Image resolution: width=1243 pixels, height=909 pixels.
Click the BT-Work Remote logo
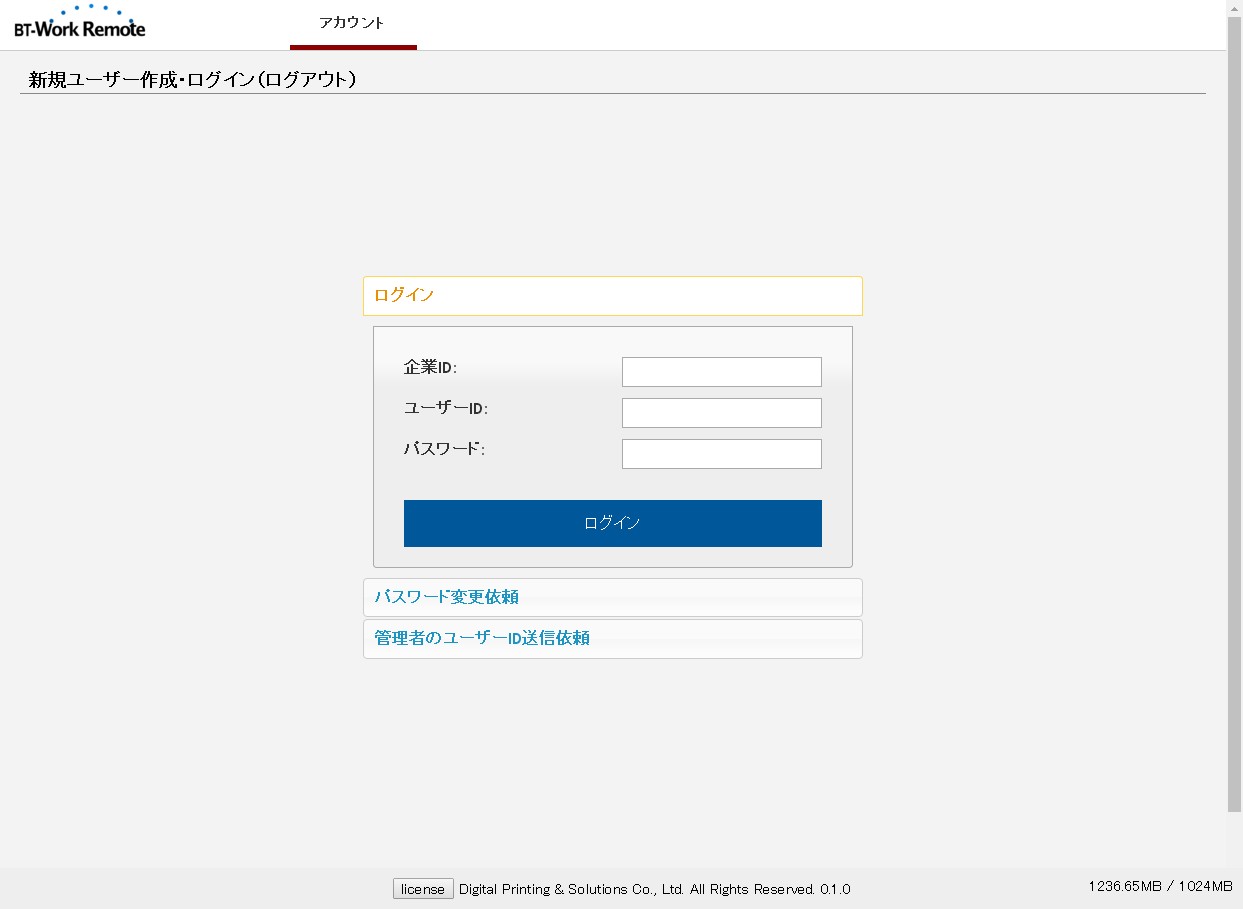(x=80, y=23)
